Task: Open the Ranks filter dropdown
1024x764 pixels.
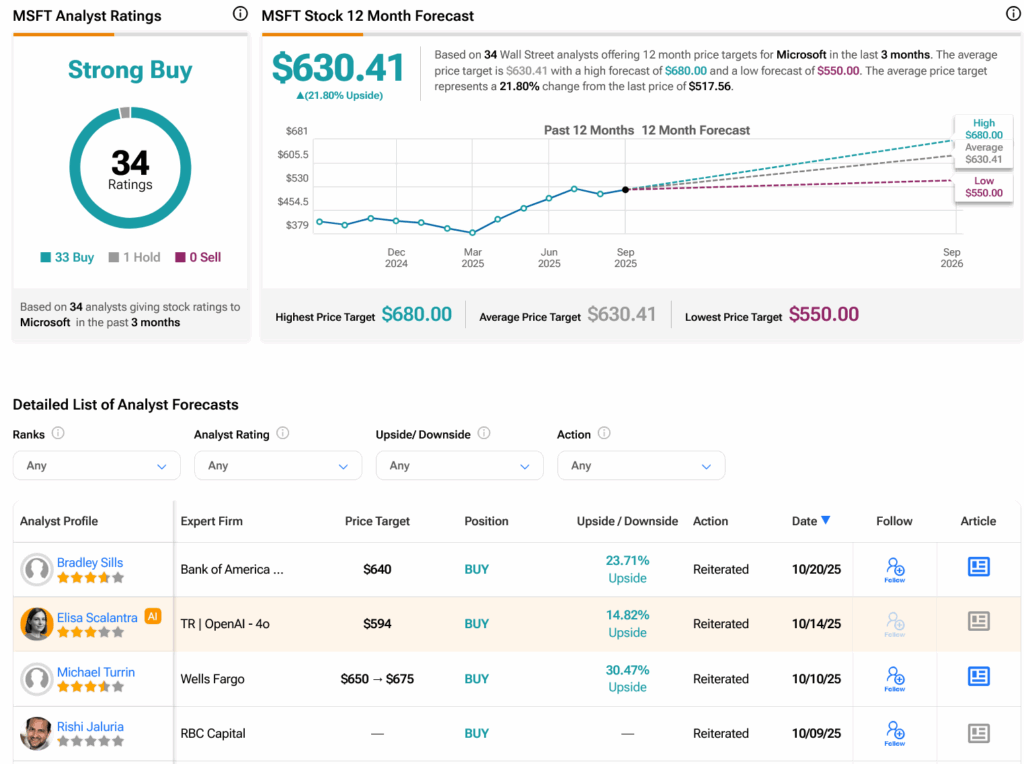Action: click(96, 466)
